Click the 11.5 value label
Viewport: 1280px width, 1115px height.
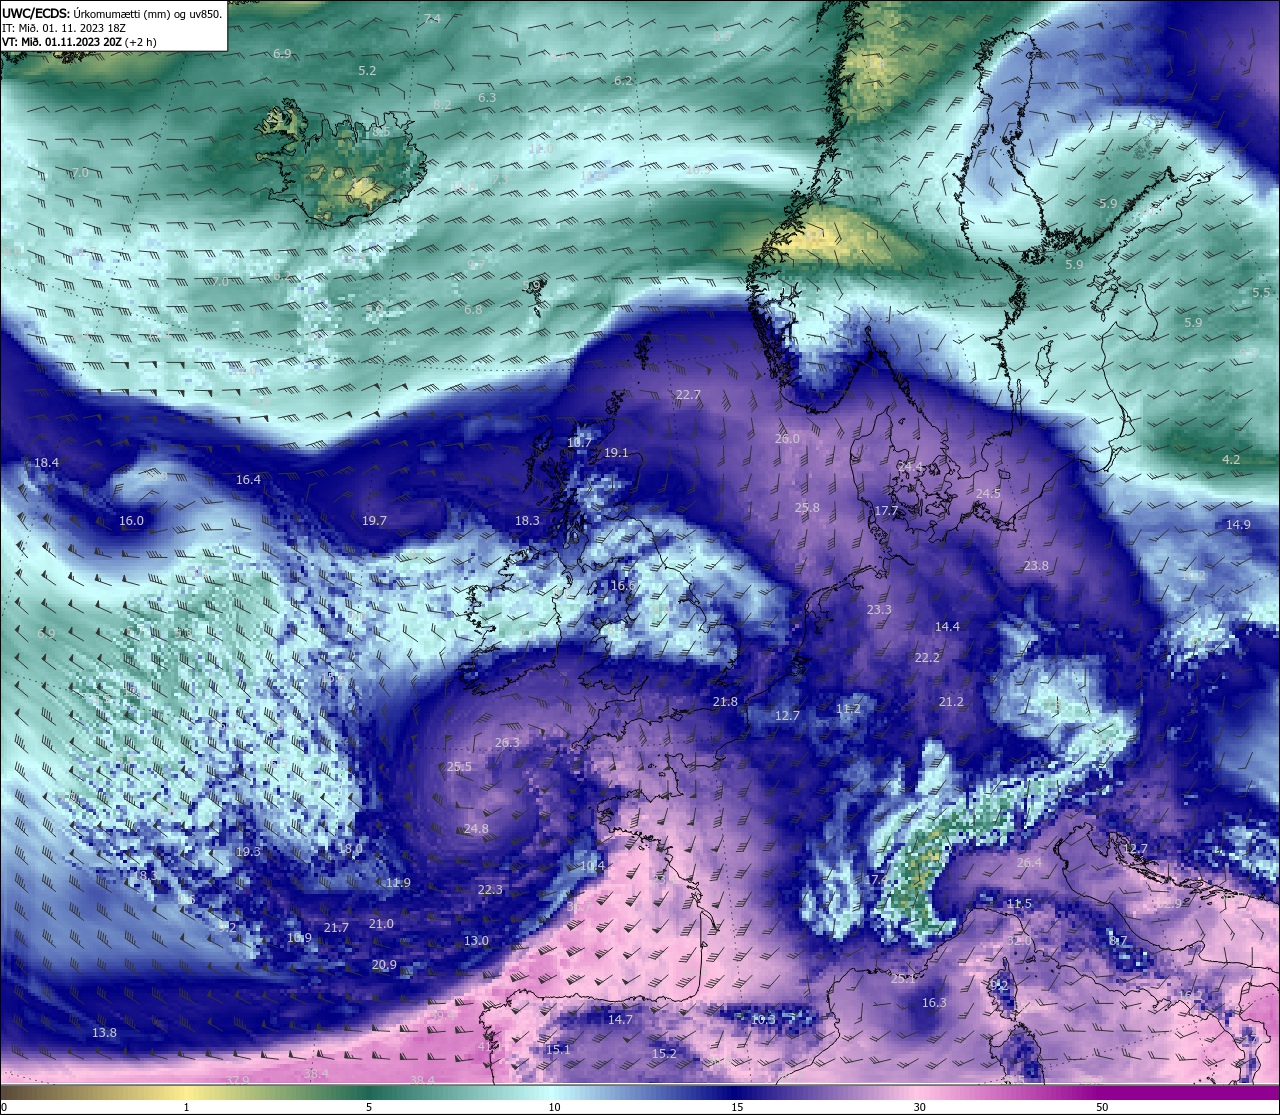pos(1019,904)
